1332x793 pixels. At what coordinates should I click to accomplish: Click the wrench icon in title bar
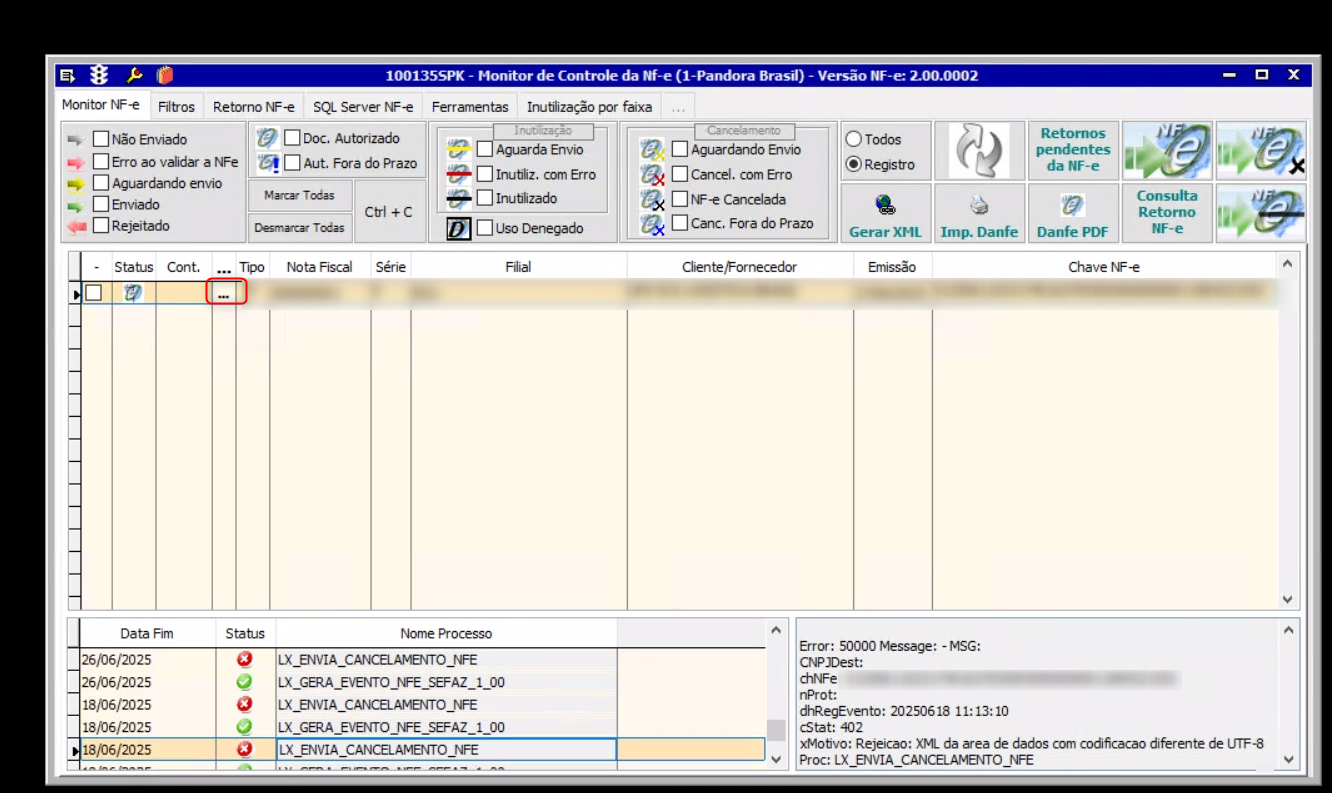click(133, 75)
